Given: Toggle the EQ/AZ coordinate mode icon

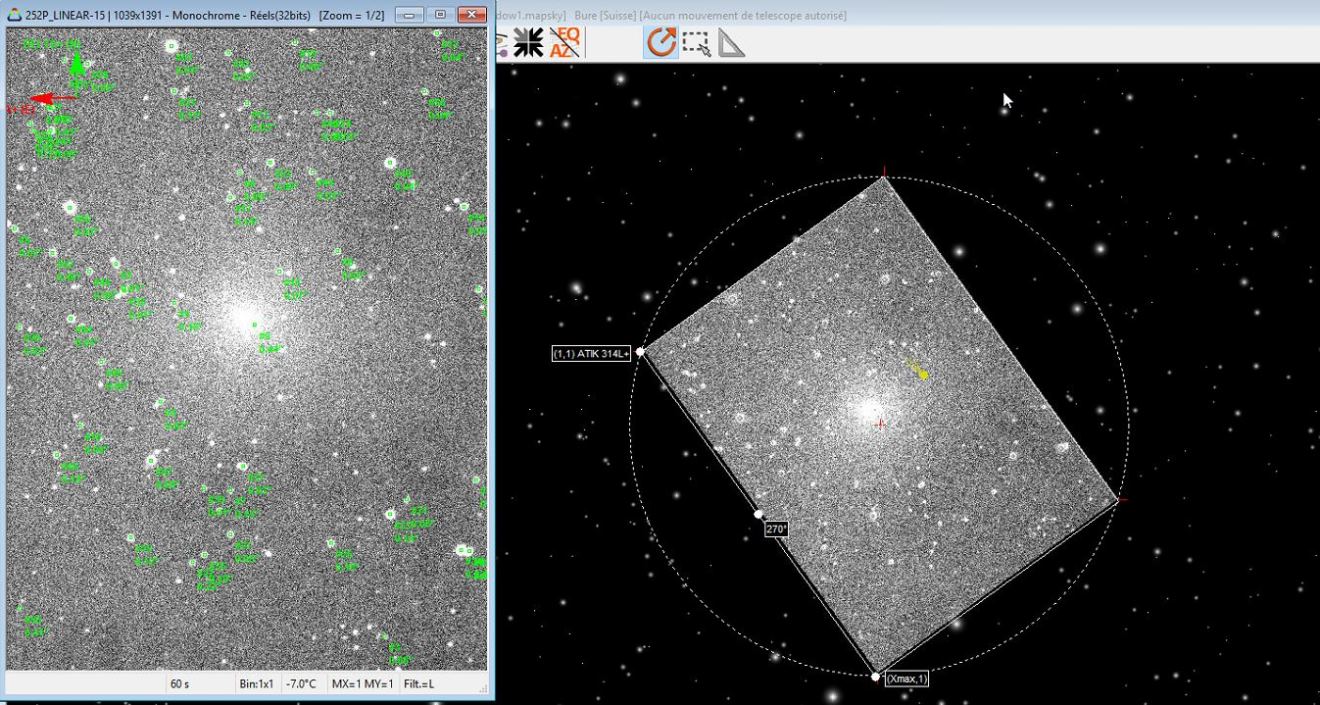Looking at the screenshot, I should [x=565, y=42].
